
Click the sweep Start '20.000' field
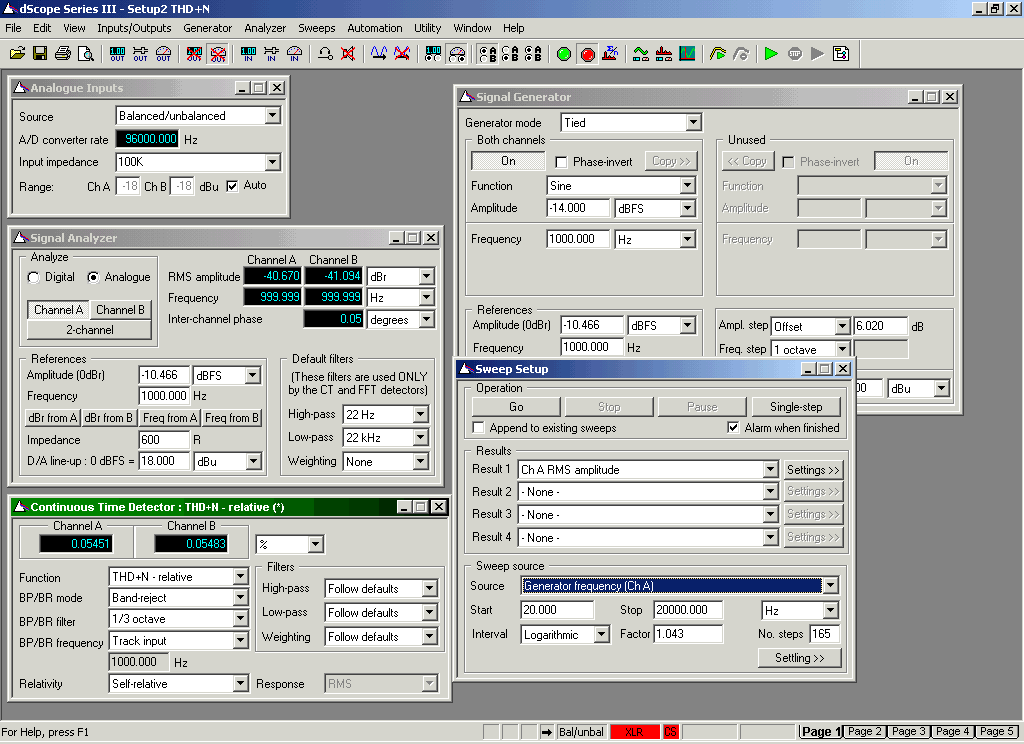coord(557,610)
